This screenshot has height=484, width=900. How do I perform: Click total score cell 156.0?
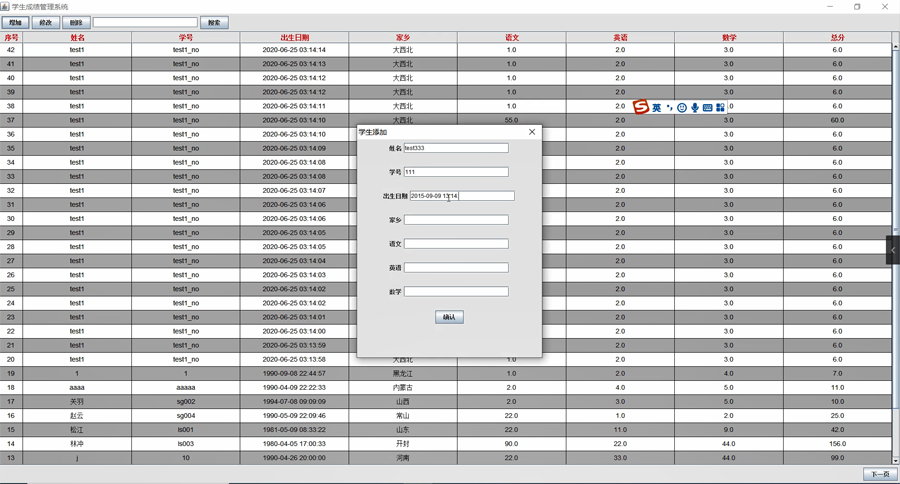pyautogui.click(x=837, y=444)
